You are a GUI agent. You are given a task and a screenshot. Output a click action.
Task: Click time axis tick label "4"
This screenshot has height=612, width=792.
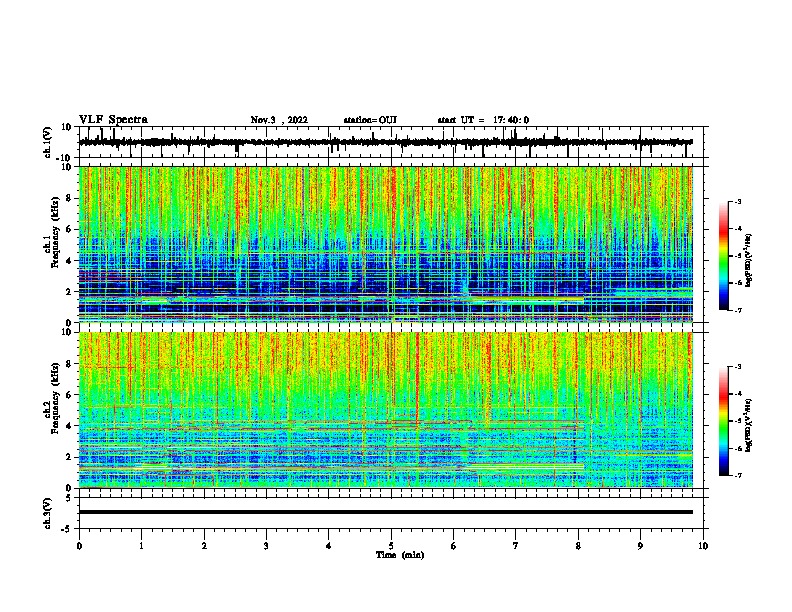click(x=329, y=546)
